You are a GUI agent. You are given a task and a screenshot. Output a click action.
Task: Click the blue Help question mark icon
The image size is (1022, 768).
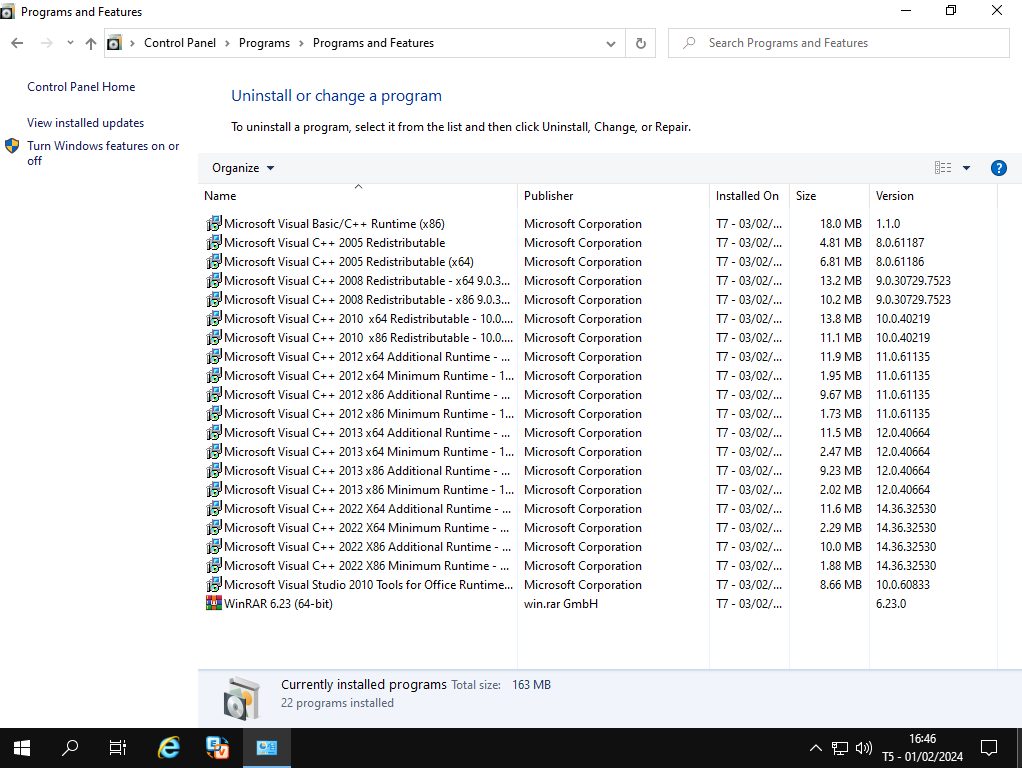tap(997, 168)
